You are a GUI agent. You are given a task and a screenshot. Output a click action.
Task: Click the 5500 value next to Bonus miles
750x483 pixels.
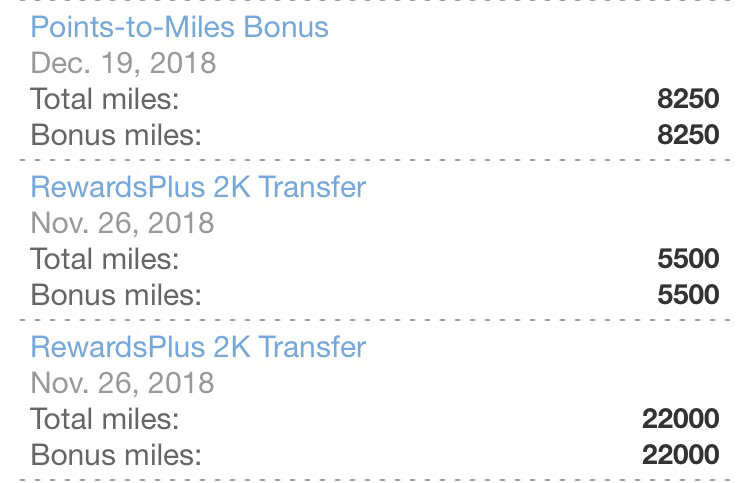click(x=688, y=295)
